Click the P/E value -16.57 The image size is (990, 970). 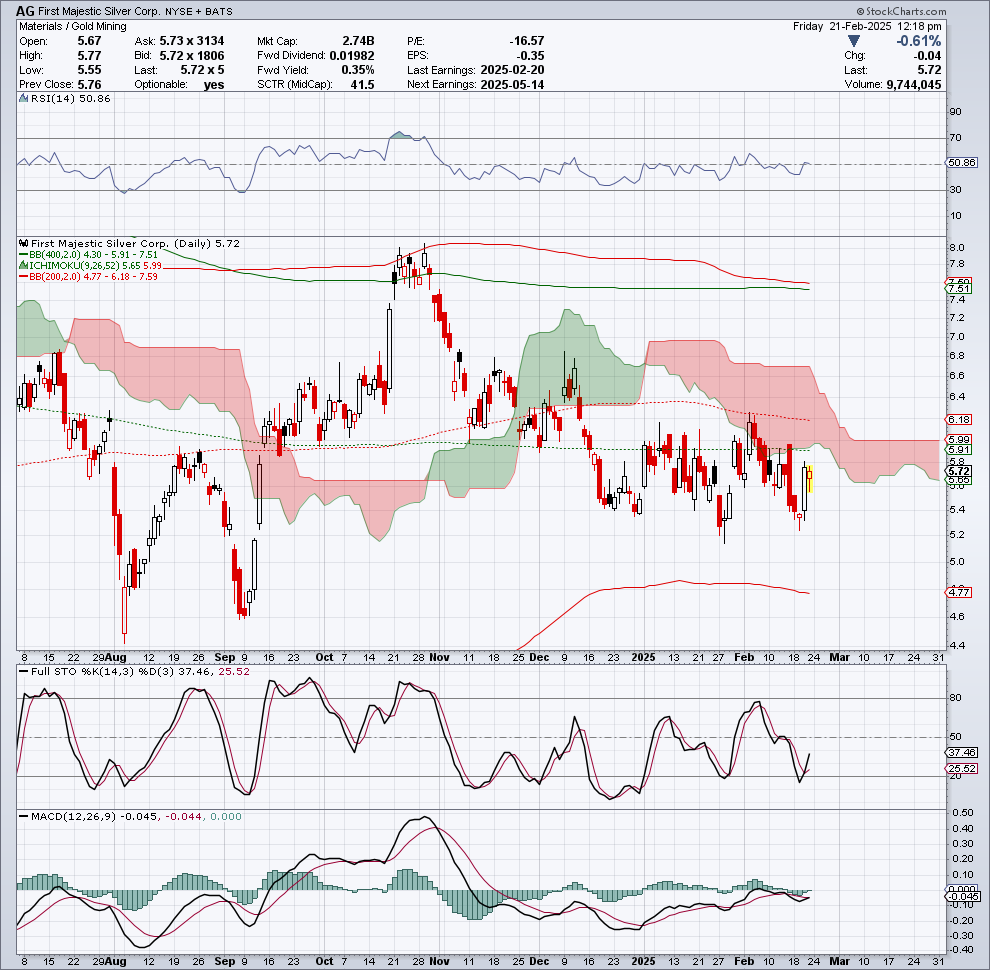click(527, 41)
